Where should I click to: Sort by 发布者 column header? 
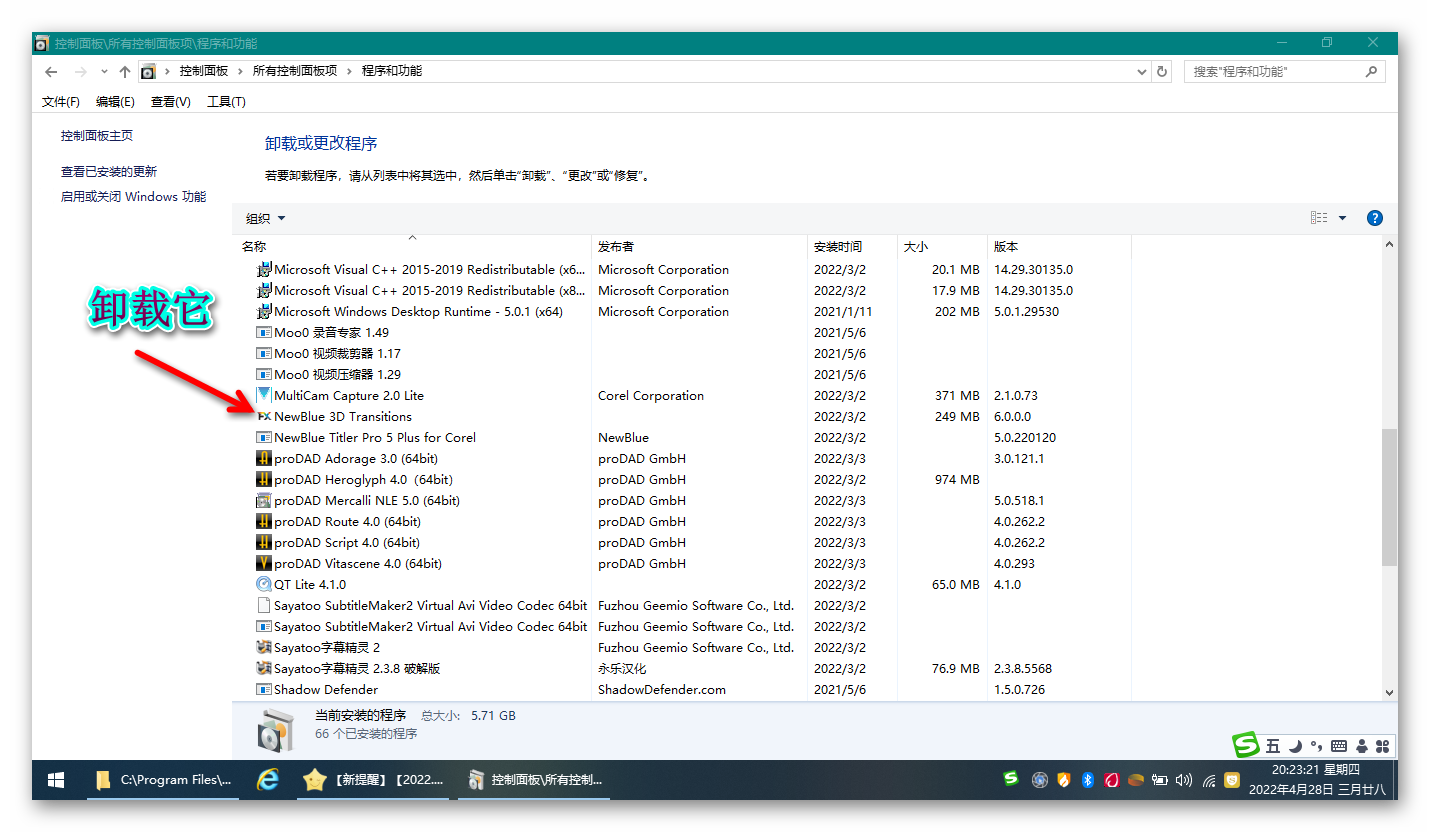[x=699, y=246]
